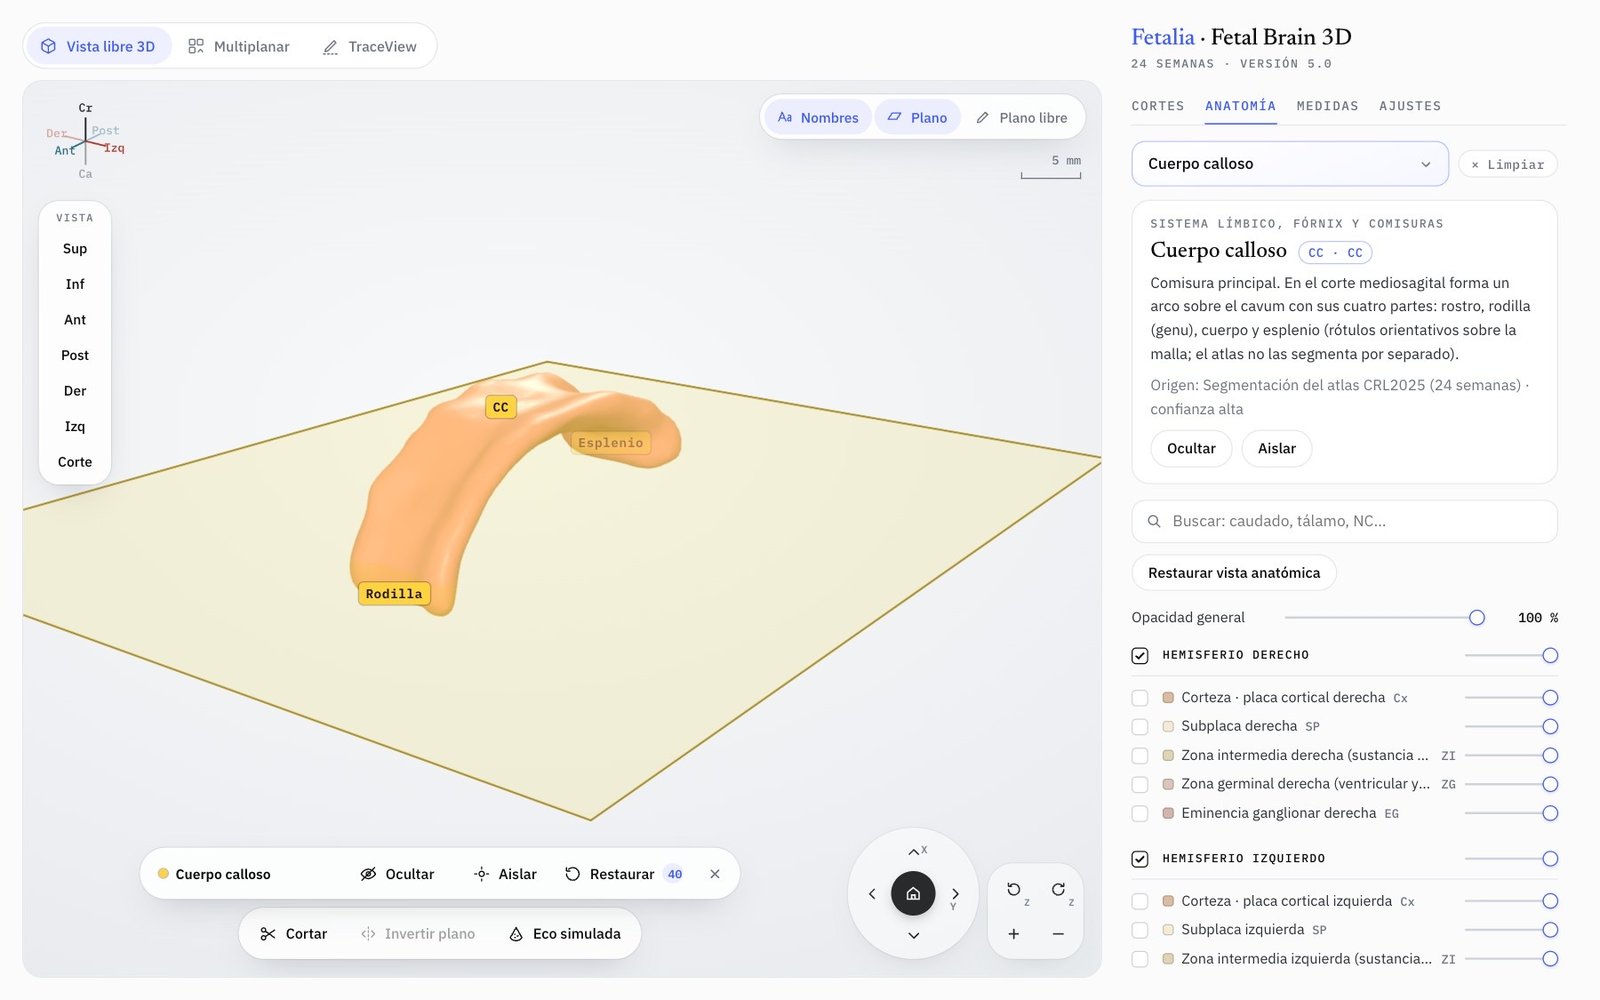Open the Cuerpo calloso structure dropdown
1600x1000 pixels.
pos(1290,164)
